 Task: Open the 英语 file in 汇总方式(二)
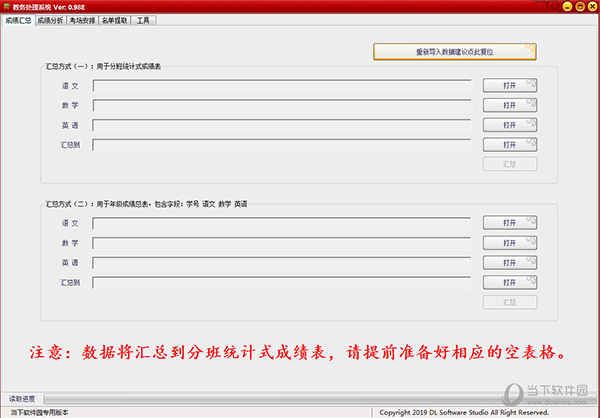pos(510,263)
